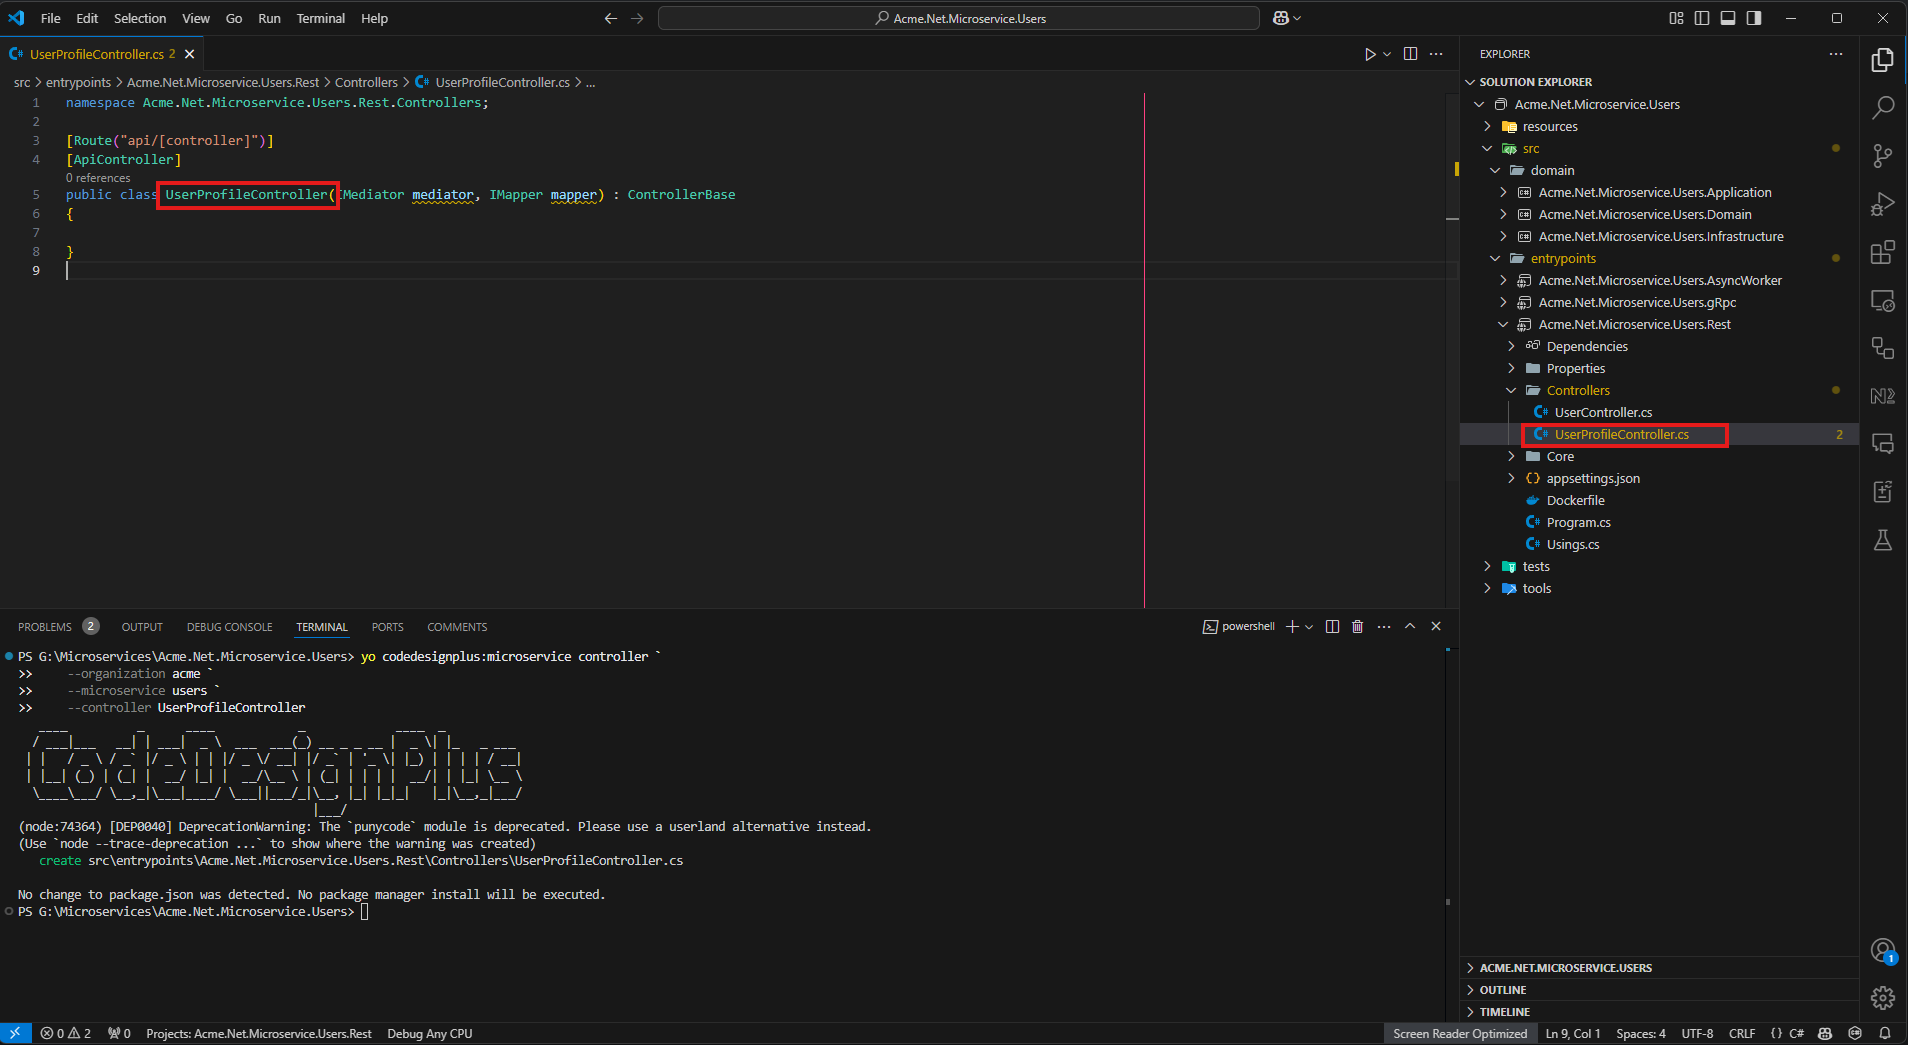Open the Copilot chat icon in title bar
Screen dimensions: 1908x1045
[1280, 18]
